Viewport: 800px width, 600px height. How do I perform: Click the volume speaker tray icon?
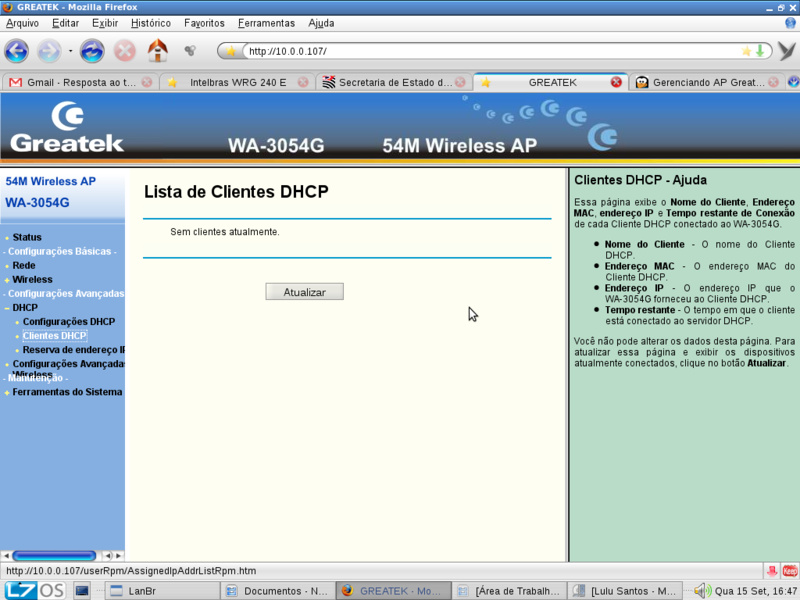click(703, 591)
